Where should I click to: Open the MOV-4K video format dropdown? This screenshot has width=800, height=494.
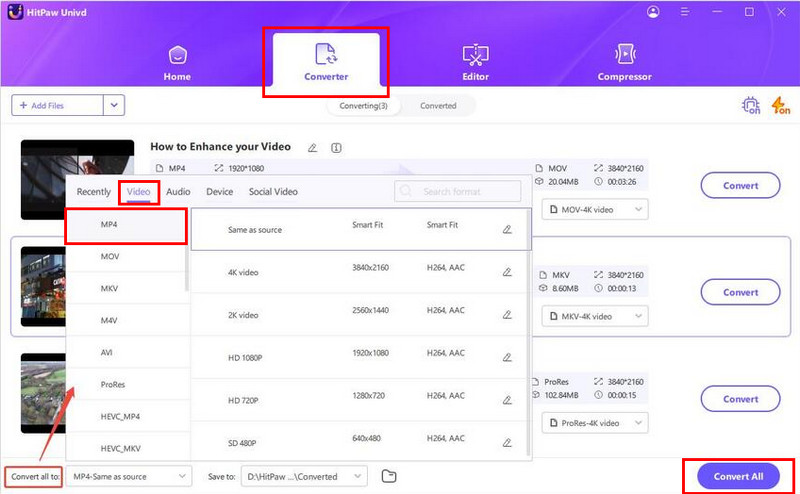point(595,209)
